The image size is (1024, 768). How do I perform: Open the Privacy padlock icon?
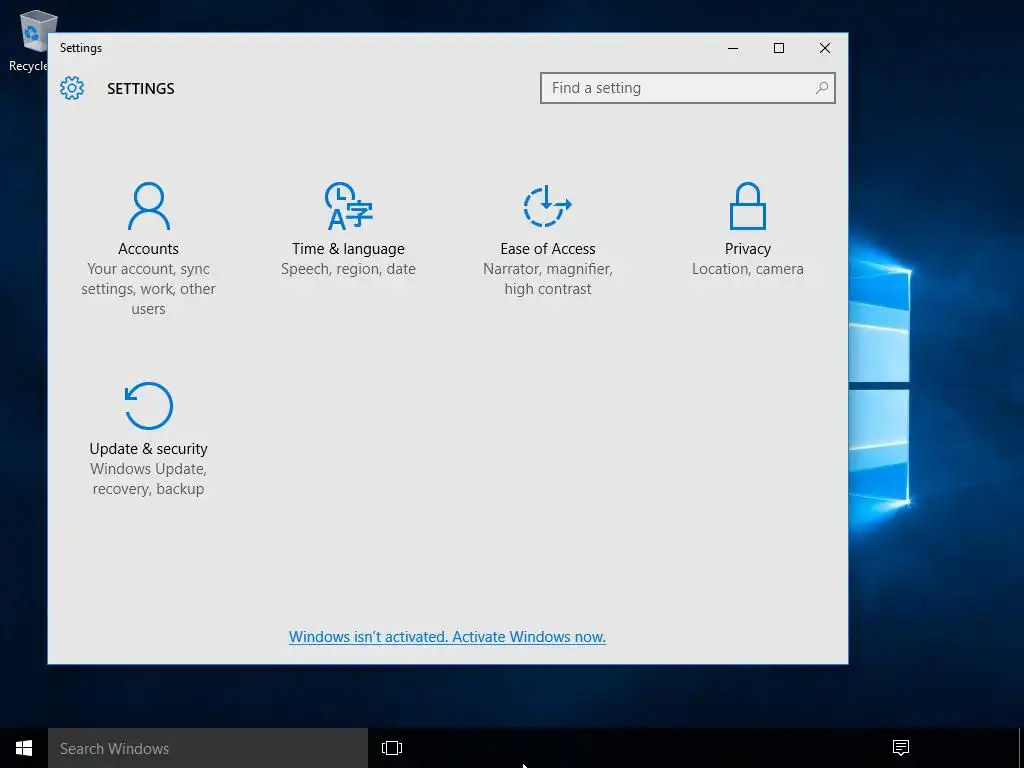748,206
